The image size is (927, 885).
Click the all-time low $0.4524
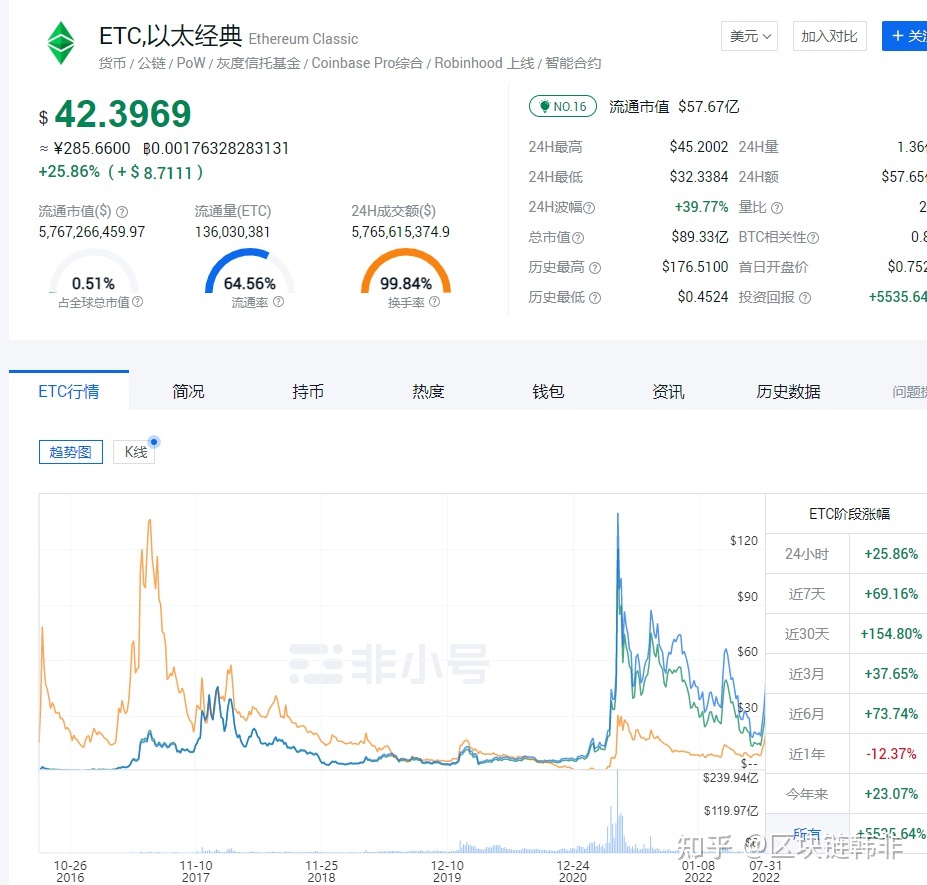703,297
